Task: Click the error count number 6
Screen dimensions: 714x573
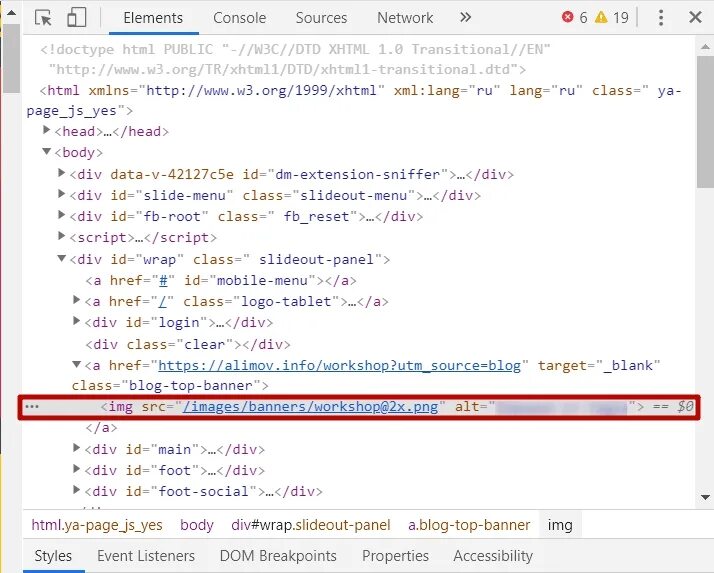Action: (x=583, y=18)
